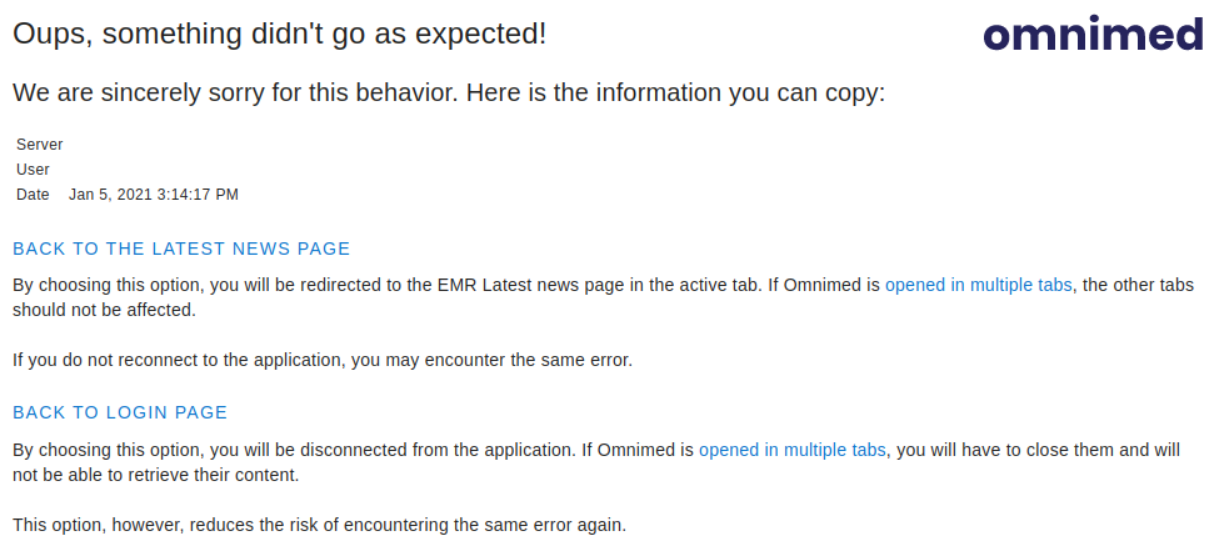The height and width of the screenshot is (542, 1216).
Task: Select the User label
Action: click(33, 169)
